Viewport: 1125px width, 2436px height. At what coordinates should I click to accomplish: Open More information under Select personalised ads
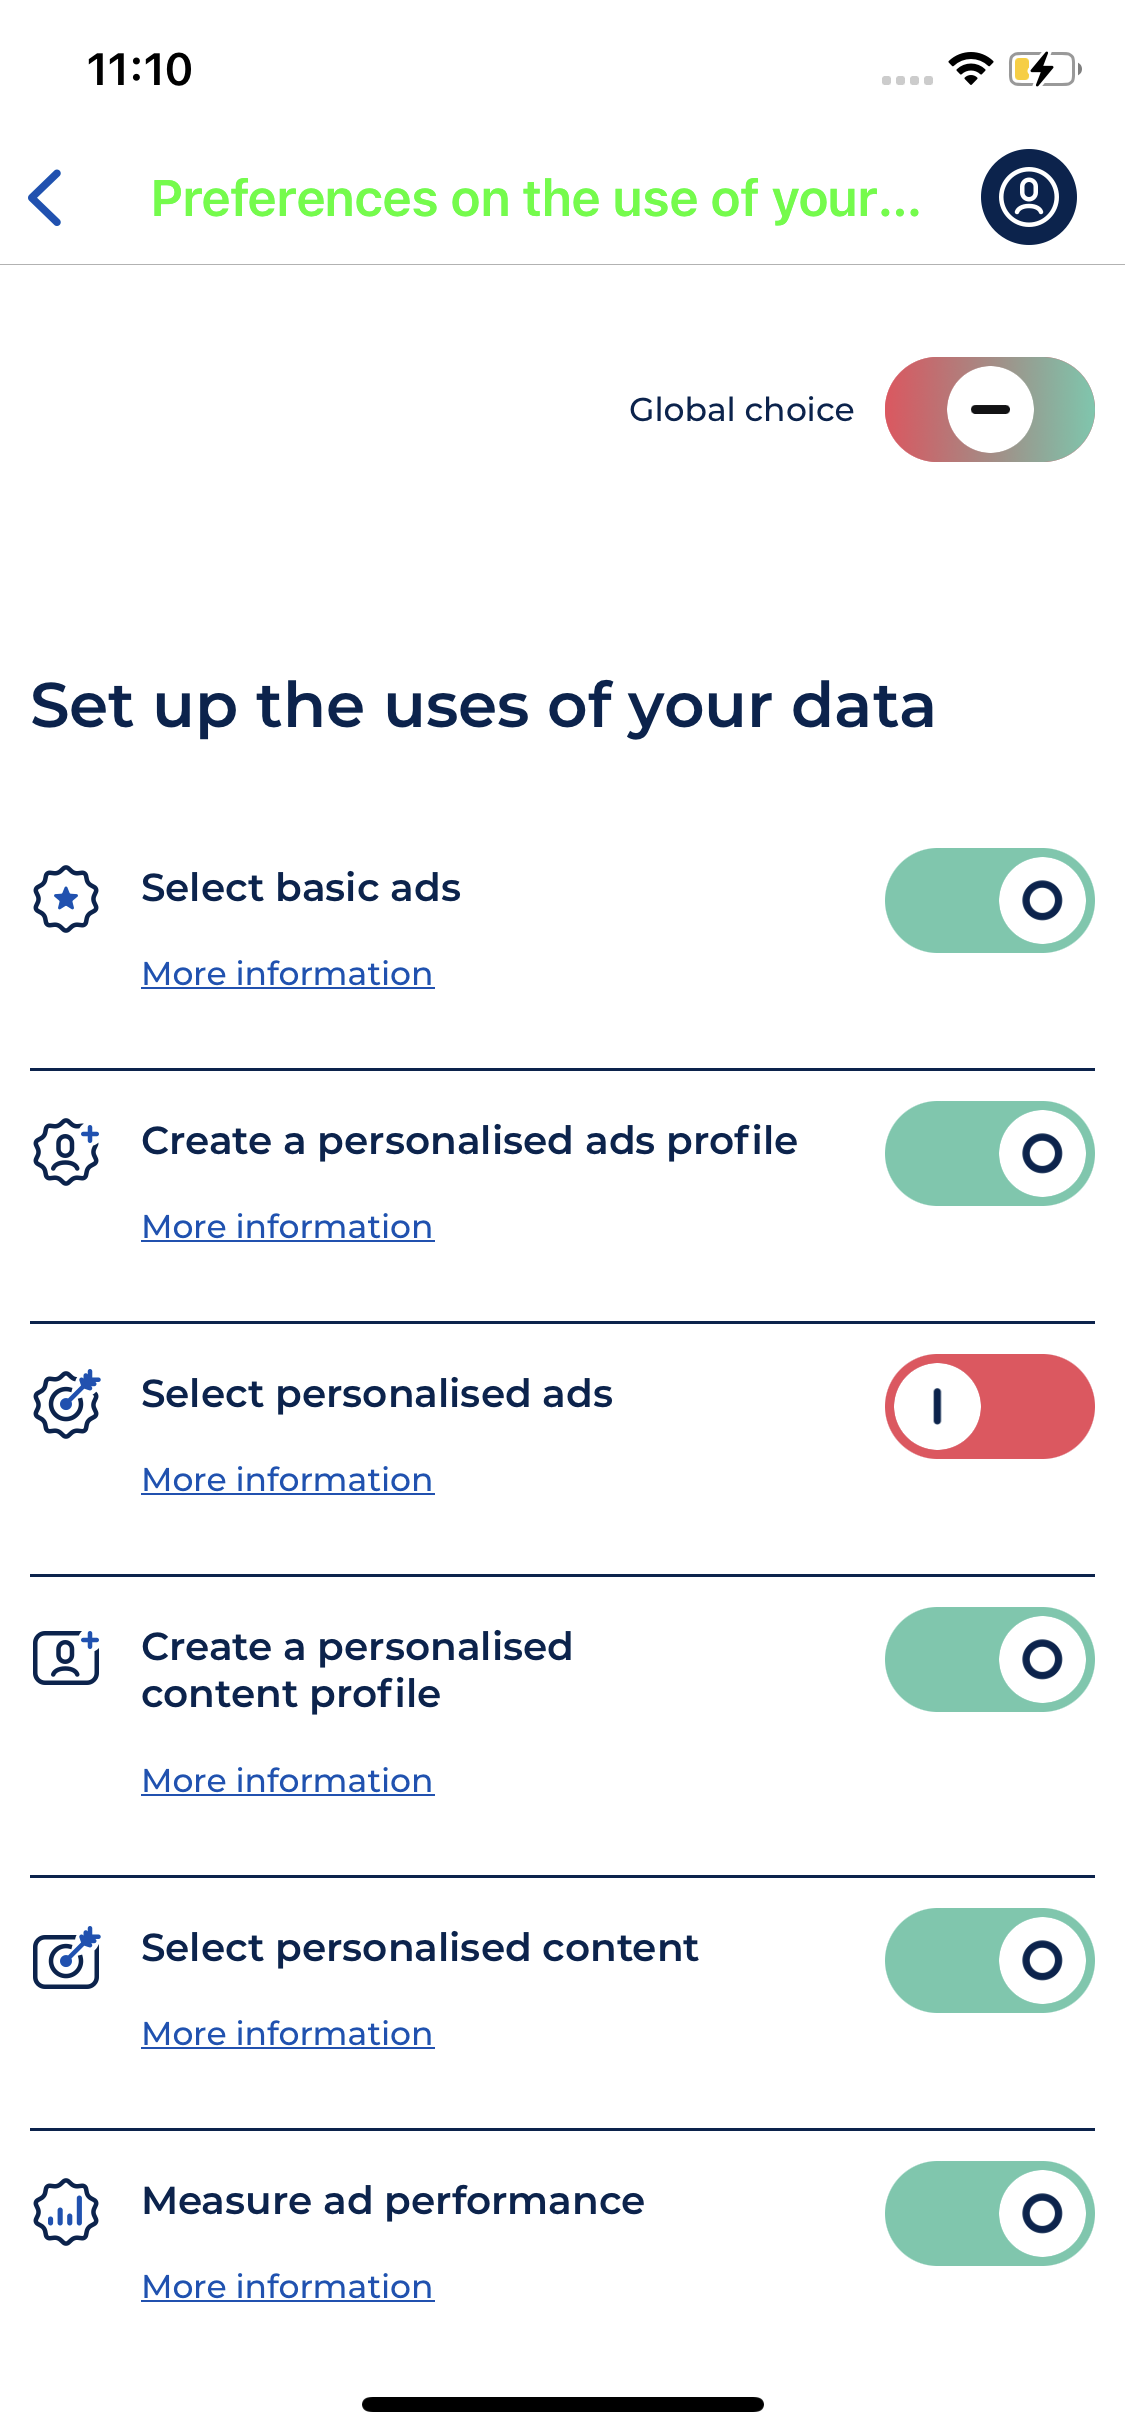click(288, 1480)
